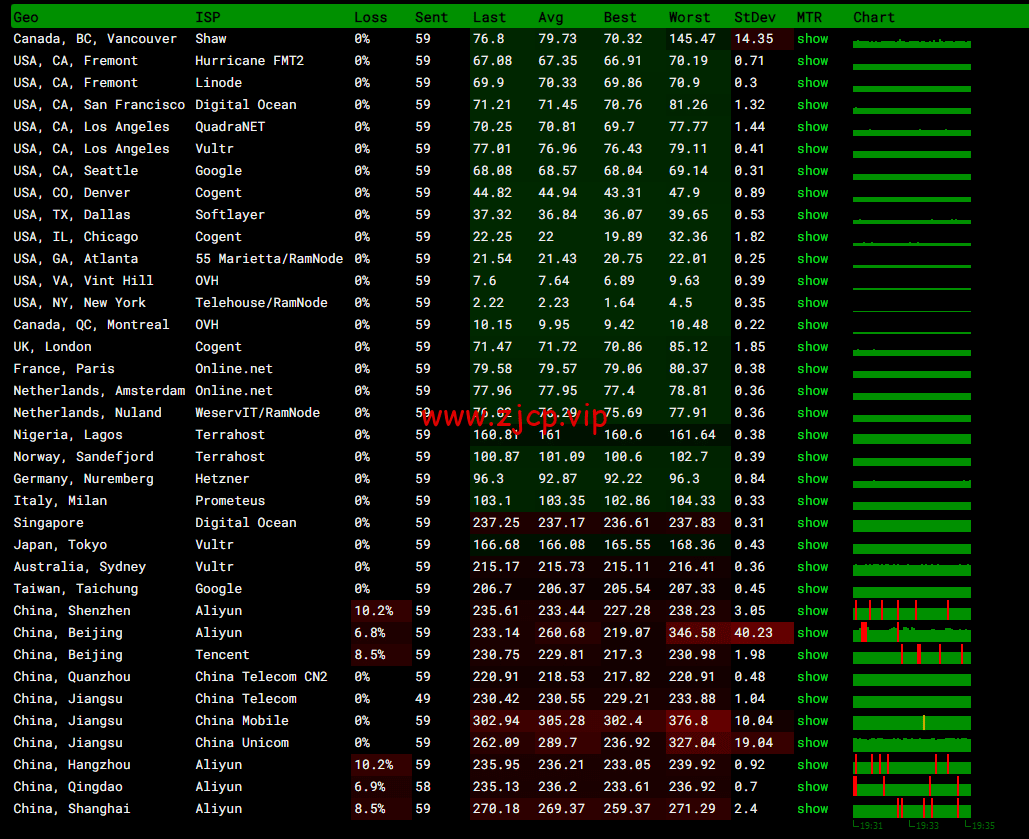1029x839 pixels.
Task: Click 'Netherlands, Amsterdam' geo cell
Action: click(x=99, y=391)
